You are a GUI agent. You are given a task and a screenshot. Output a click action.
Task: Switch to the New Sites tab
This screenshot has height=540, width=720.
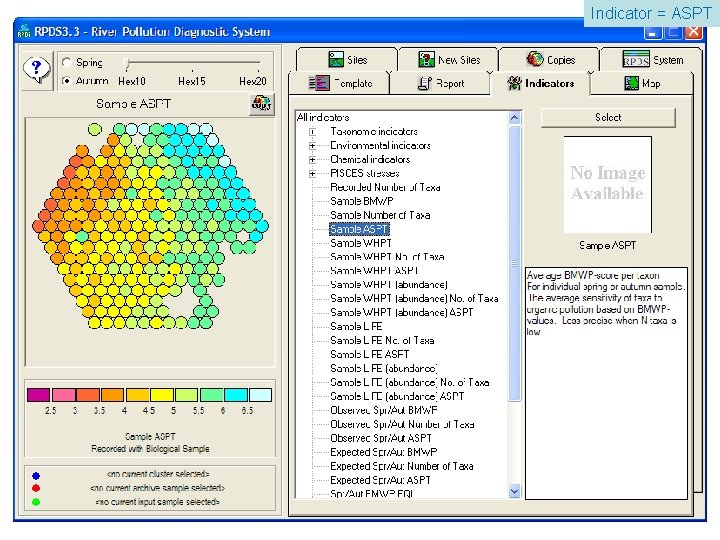click(x=449, y=60)
